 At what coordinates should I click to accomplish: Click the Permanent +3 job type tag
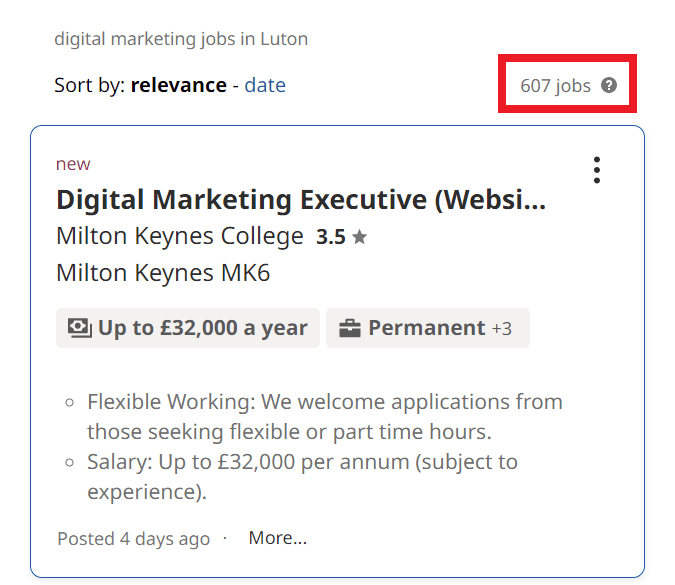[x=427, y=328]
